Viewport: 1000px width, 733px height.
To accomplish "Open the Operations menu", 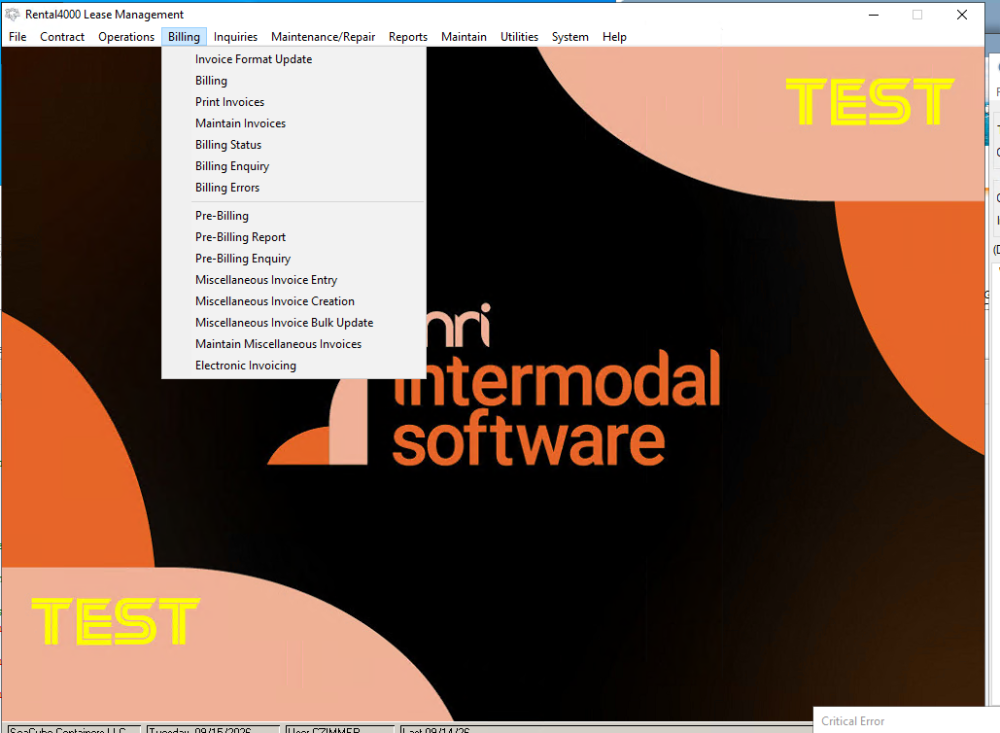I will 126,37.
